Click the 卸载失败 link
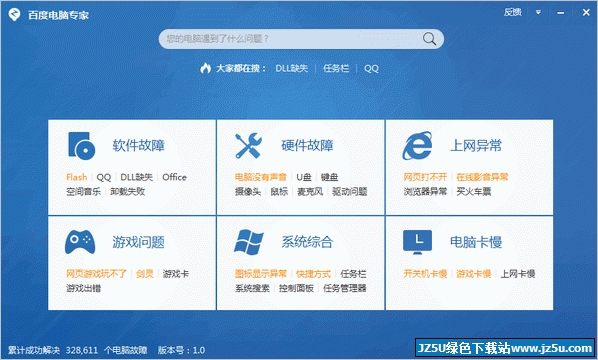The image size is (598, 360). coord(128,191)
